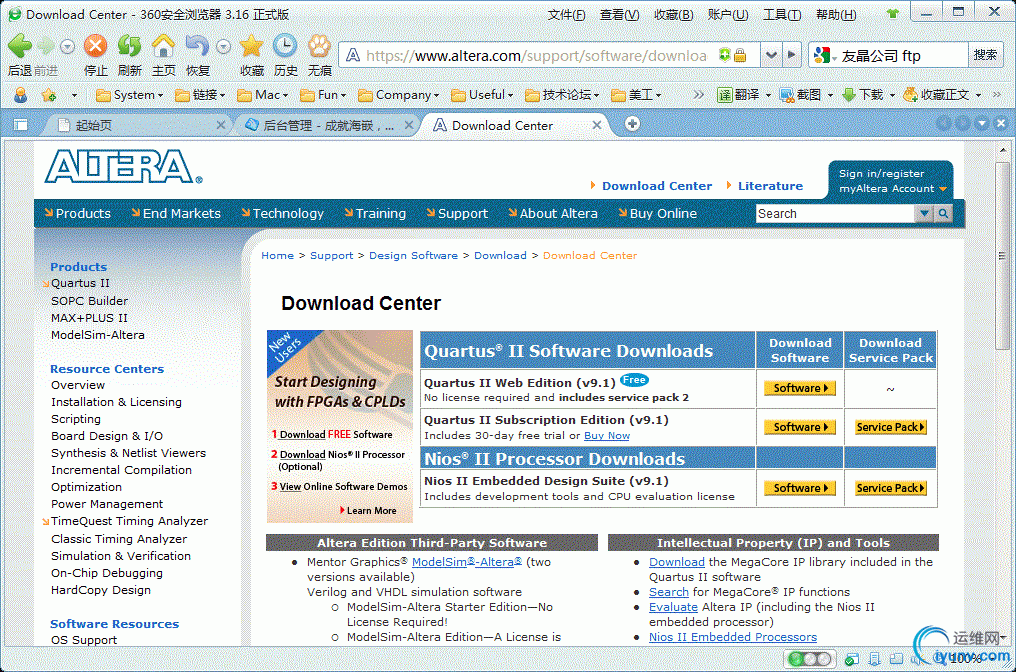Click Sign in/register myAltera Account
The width and height of the screenshot is (1016, 672).
click(x=891, y=181)
